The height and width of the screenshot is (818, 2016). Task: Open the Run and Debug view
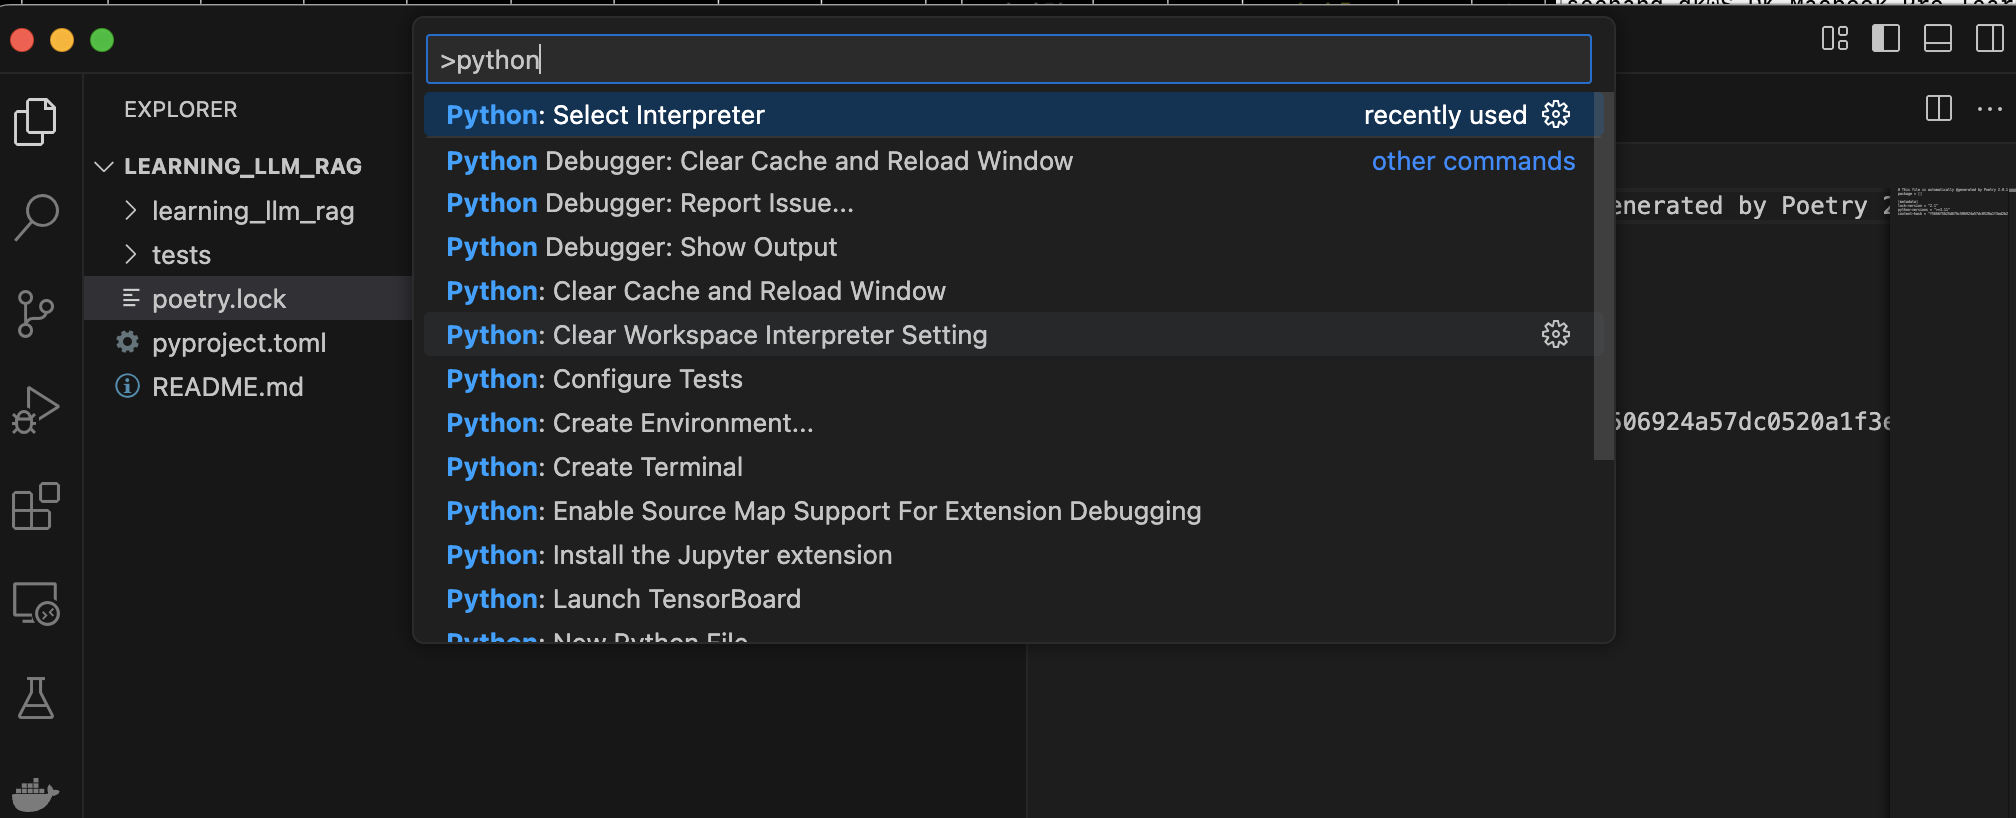pos(36,409)
